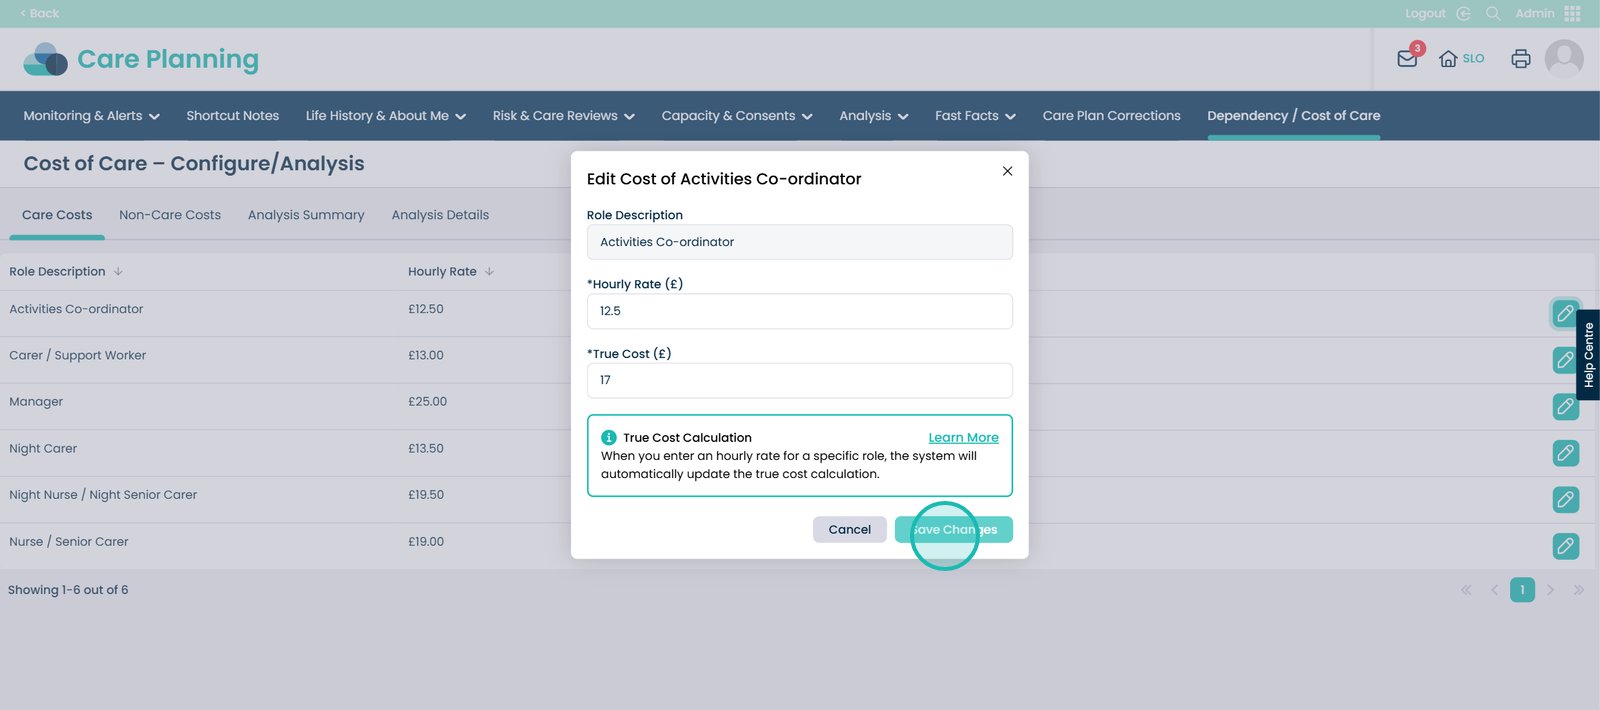Open the Analysis Summary tab
The height and width of the screenshot is (710, 1600).
click(x=306, y=215)
